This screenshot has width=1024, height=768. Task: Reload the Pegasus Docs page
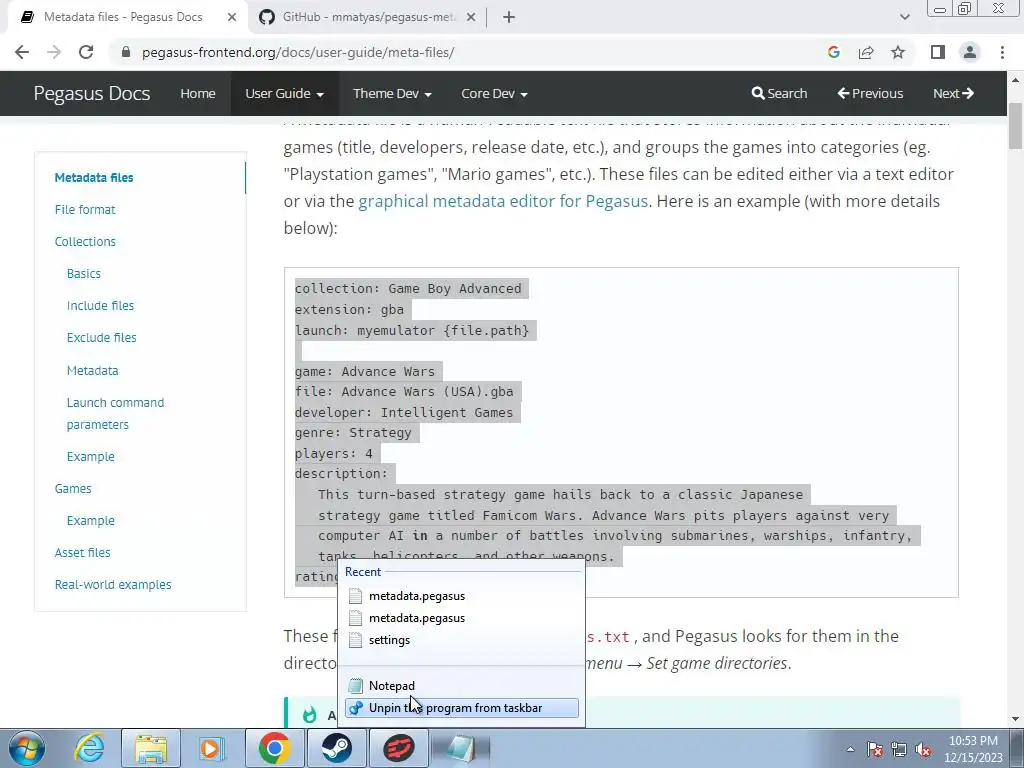tap(86, 52)
